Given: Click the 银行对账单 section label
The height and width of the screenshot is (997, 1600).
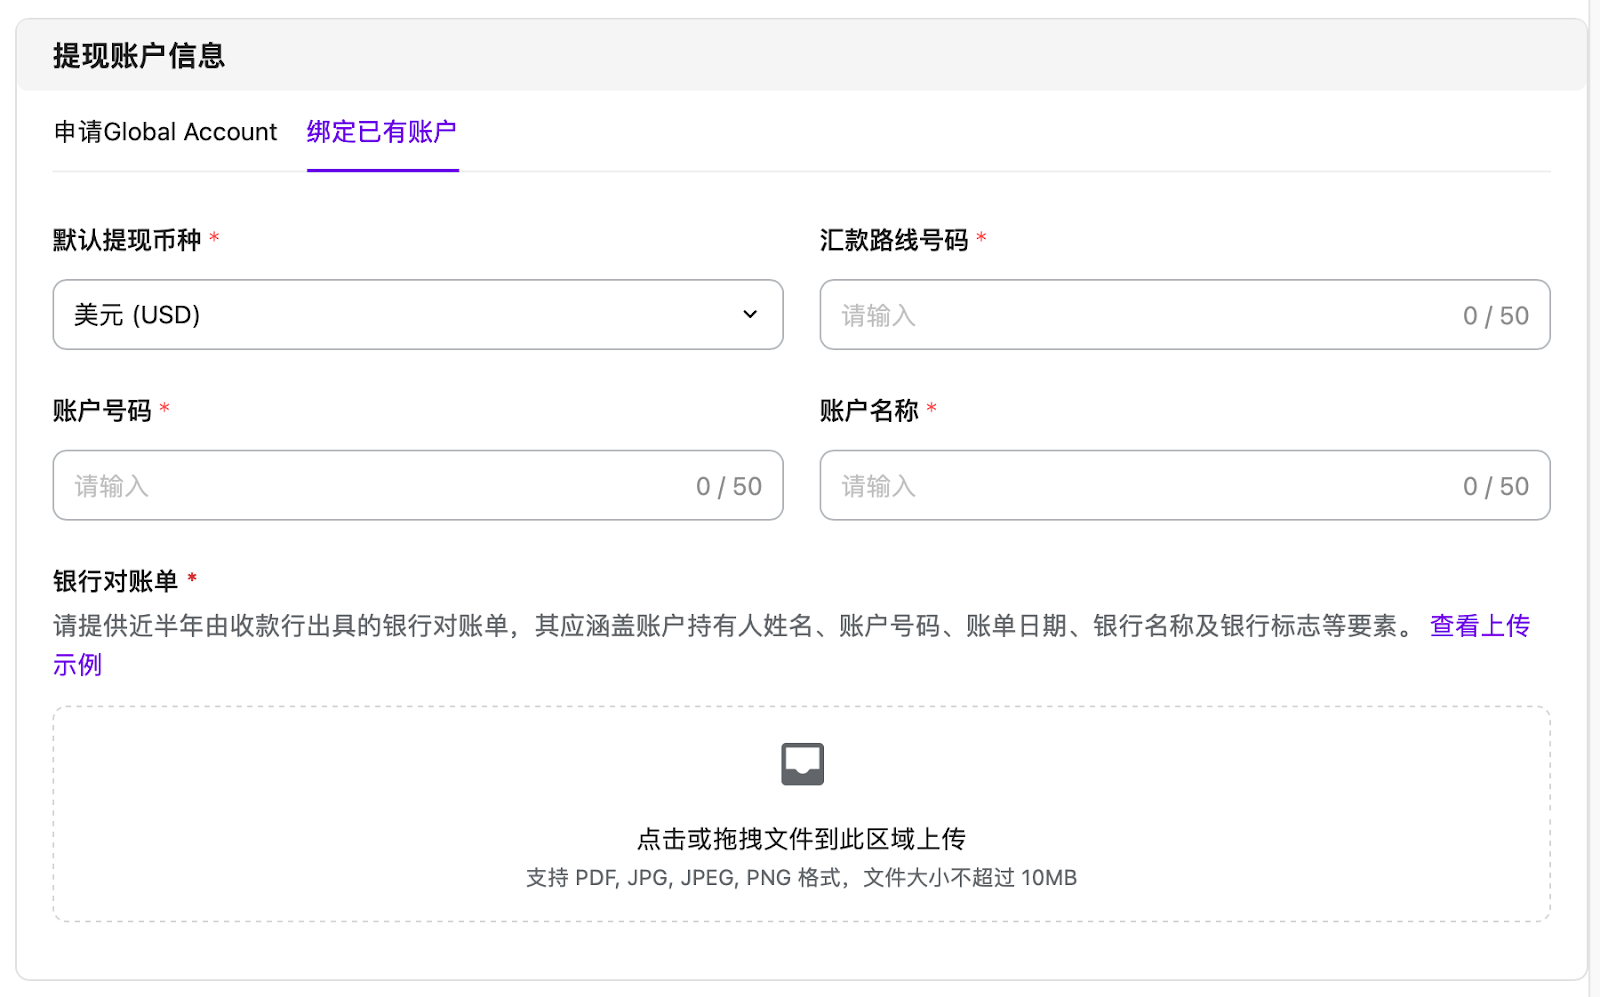Looking at the screenshot, I should [115, 581].
